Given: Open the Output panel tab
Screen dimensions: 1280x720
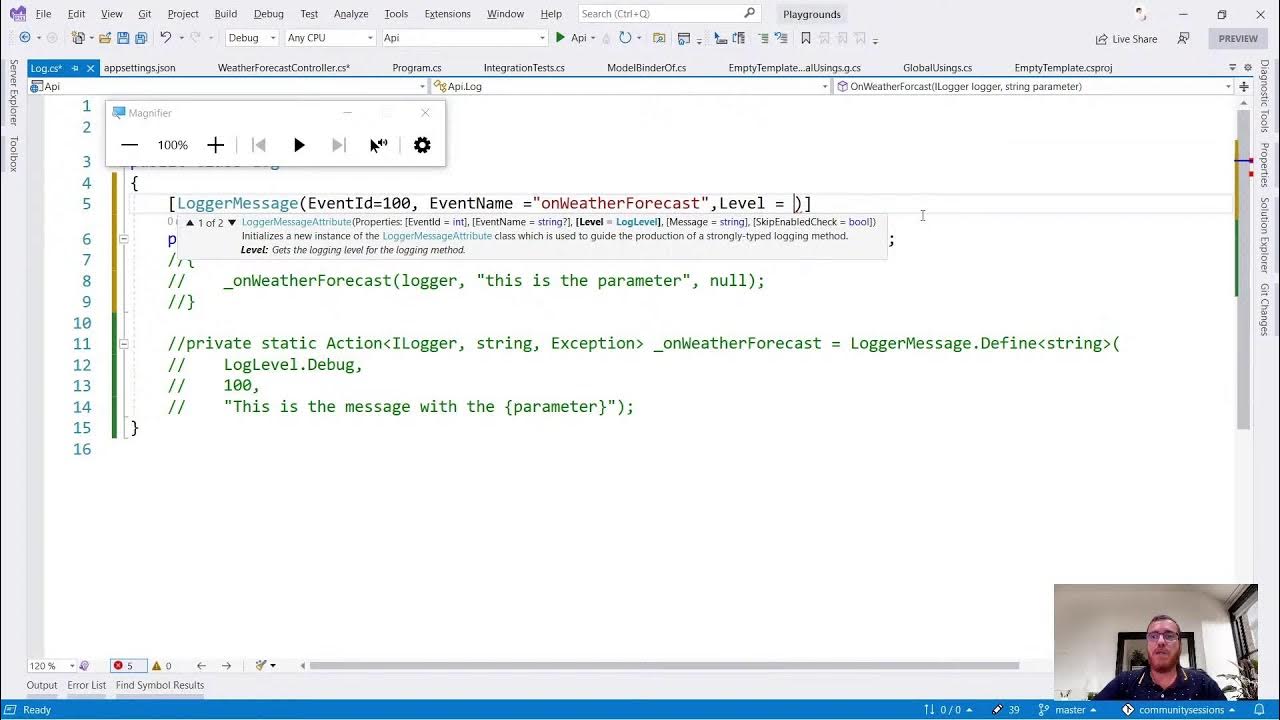Looking at the screenshot, I should coord(42,685).
